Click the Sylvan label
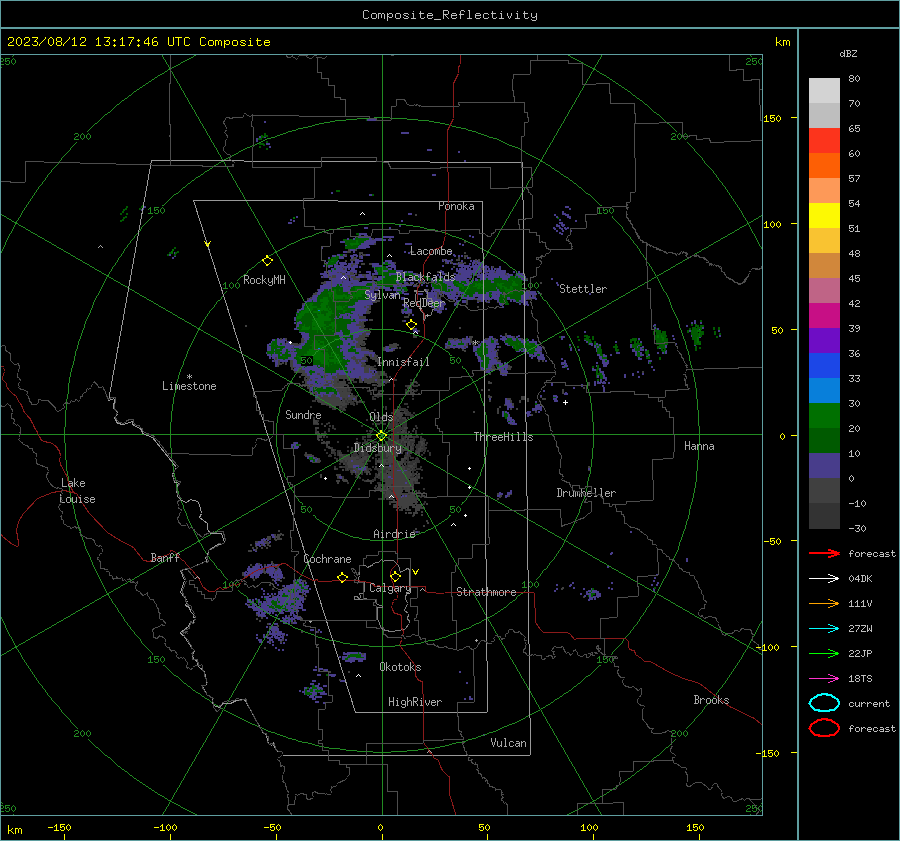This screenshot has width=900, height=841. pos(382,295)
